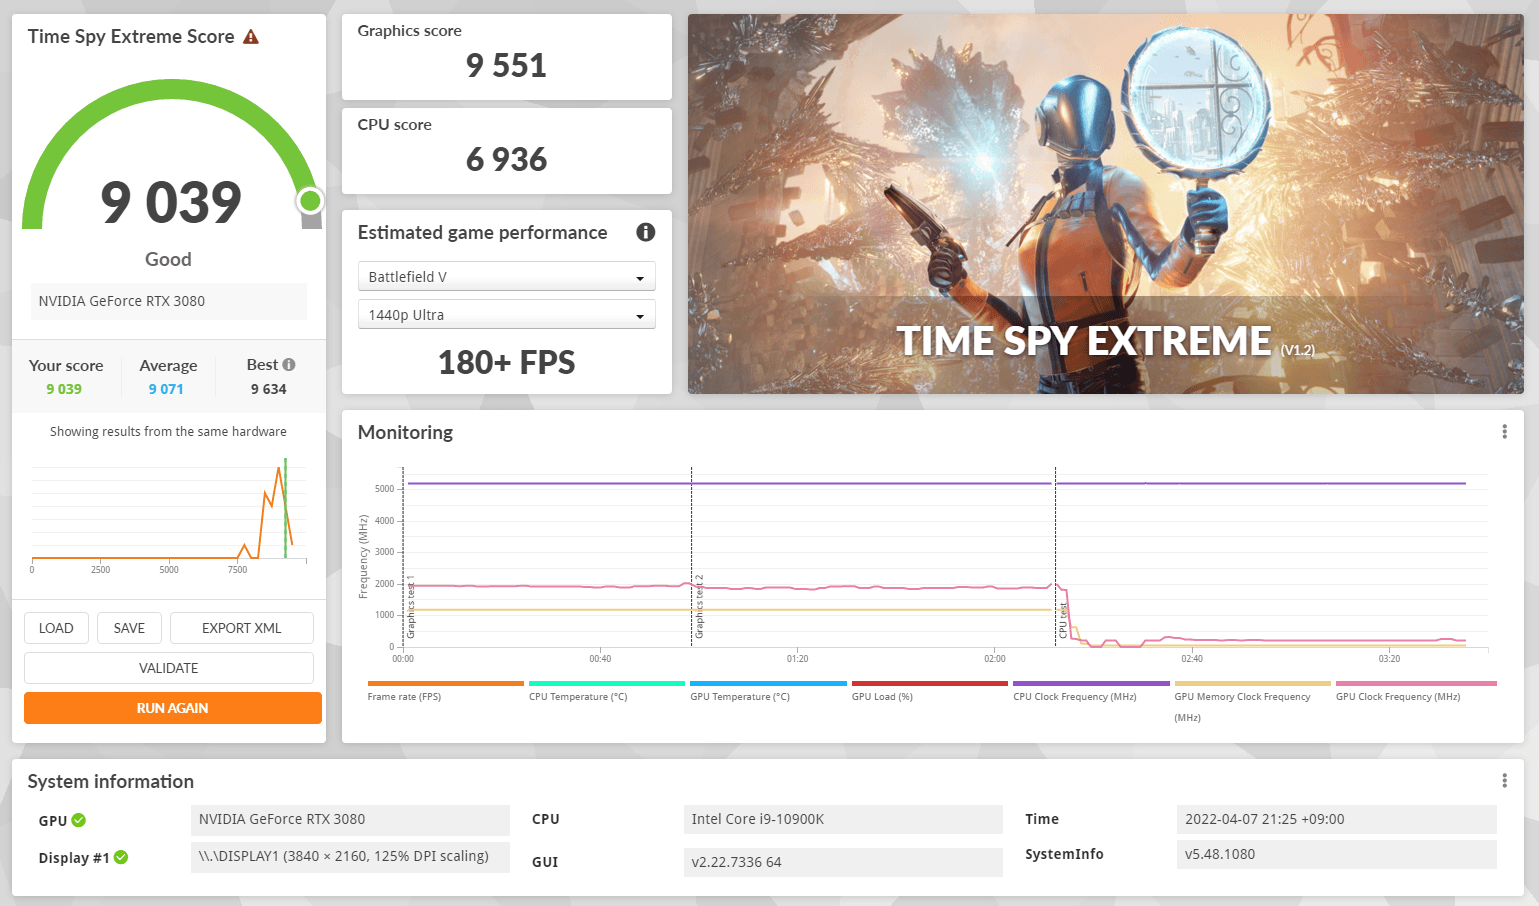Click the Good rating label
This screenshot has width=1539, height=906.
pos(168,259)
